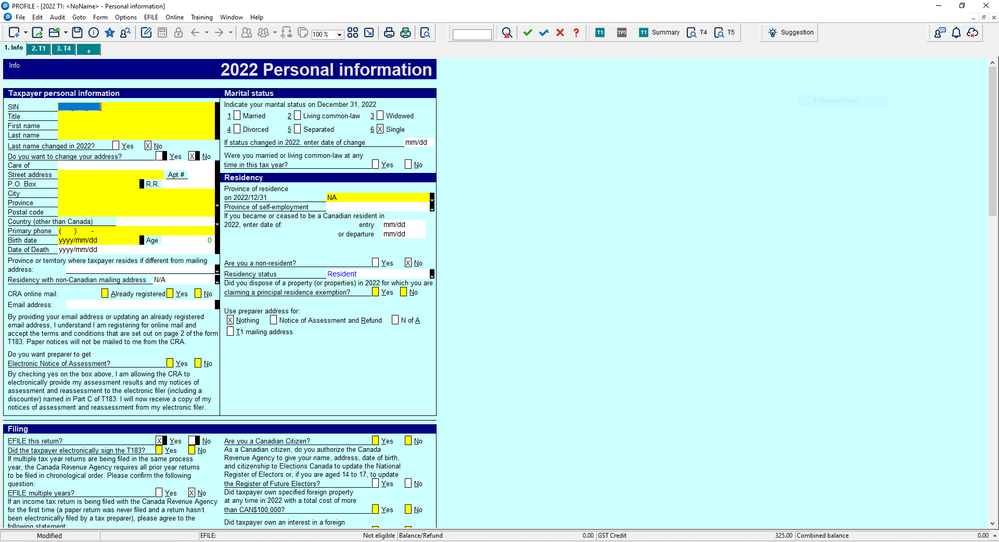Switch to the 3. T4 tab

click(x=63, y=49)
